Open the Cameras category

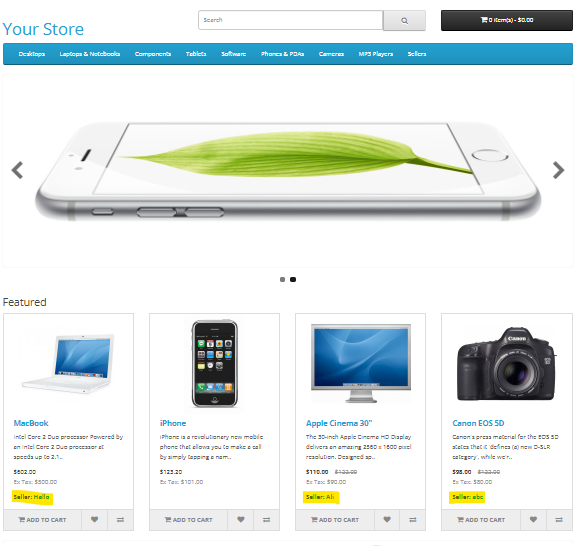click(331, 54)
